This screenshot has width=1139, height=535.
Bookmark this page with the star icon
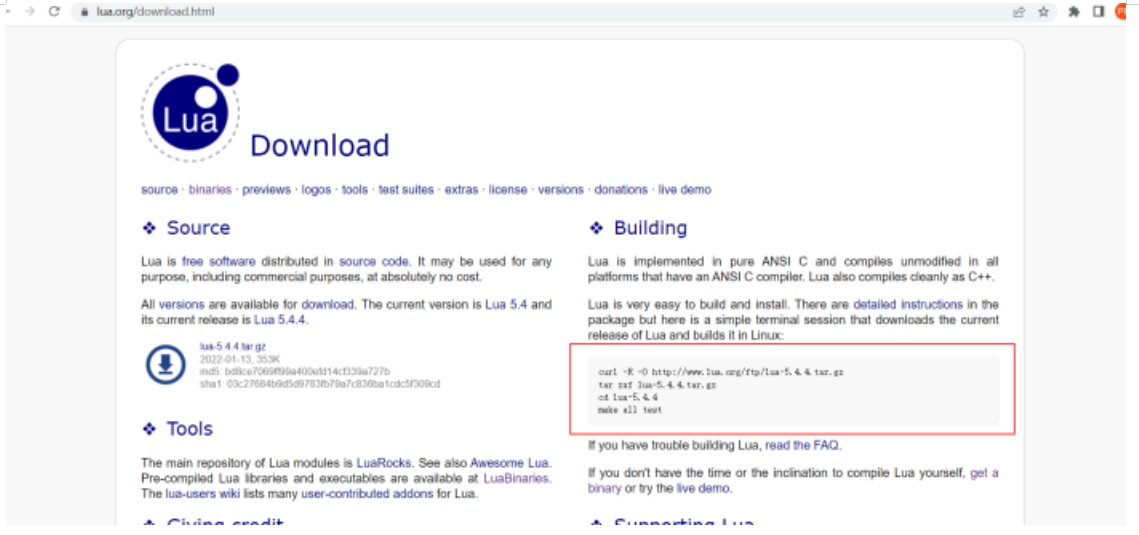click(x=1043, y=12)
